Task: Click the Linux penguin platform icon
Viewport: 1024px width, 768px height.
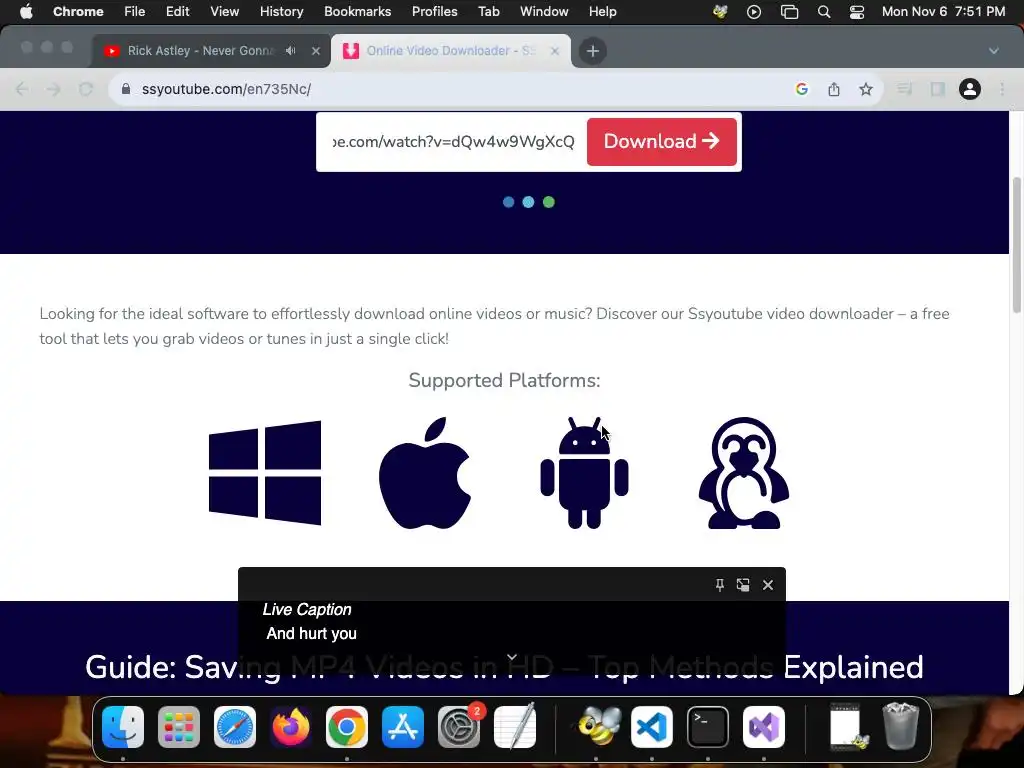Action: (744, 473)
